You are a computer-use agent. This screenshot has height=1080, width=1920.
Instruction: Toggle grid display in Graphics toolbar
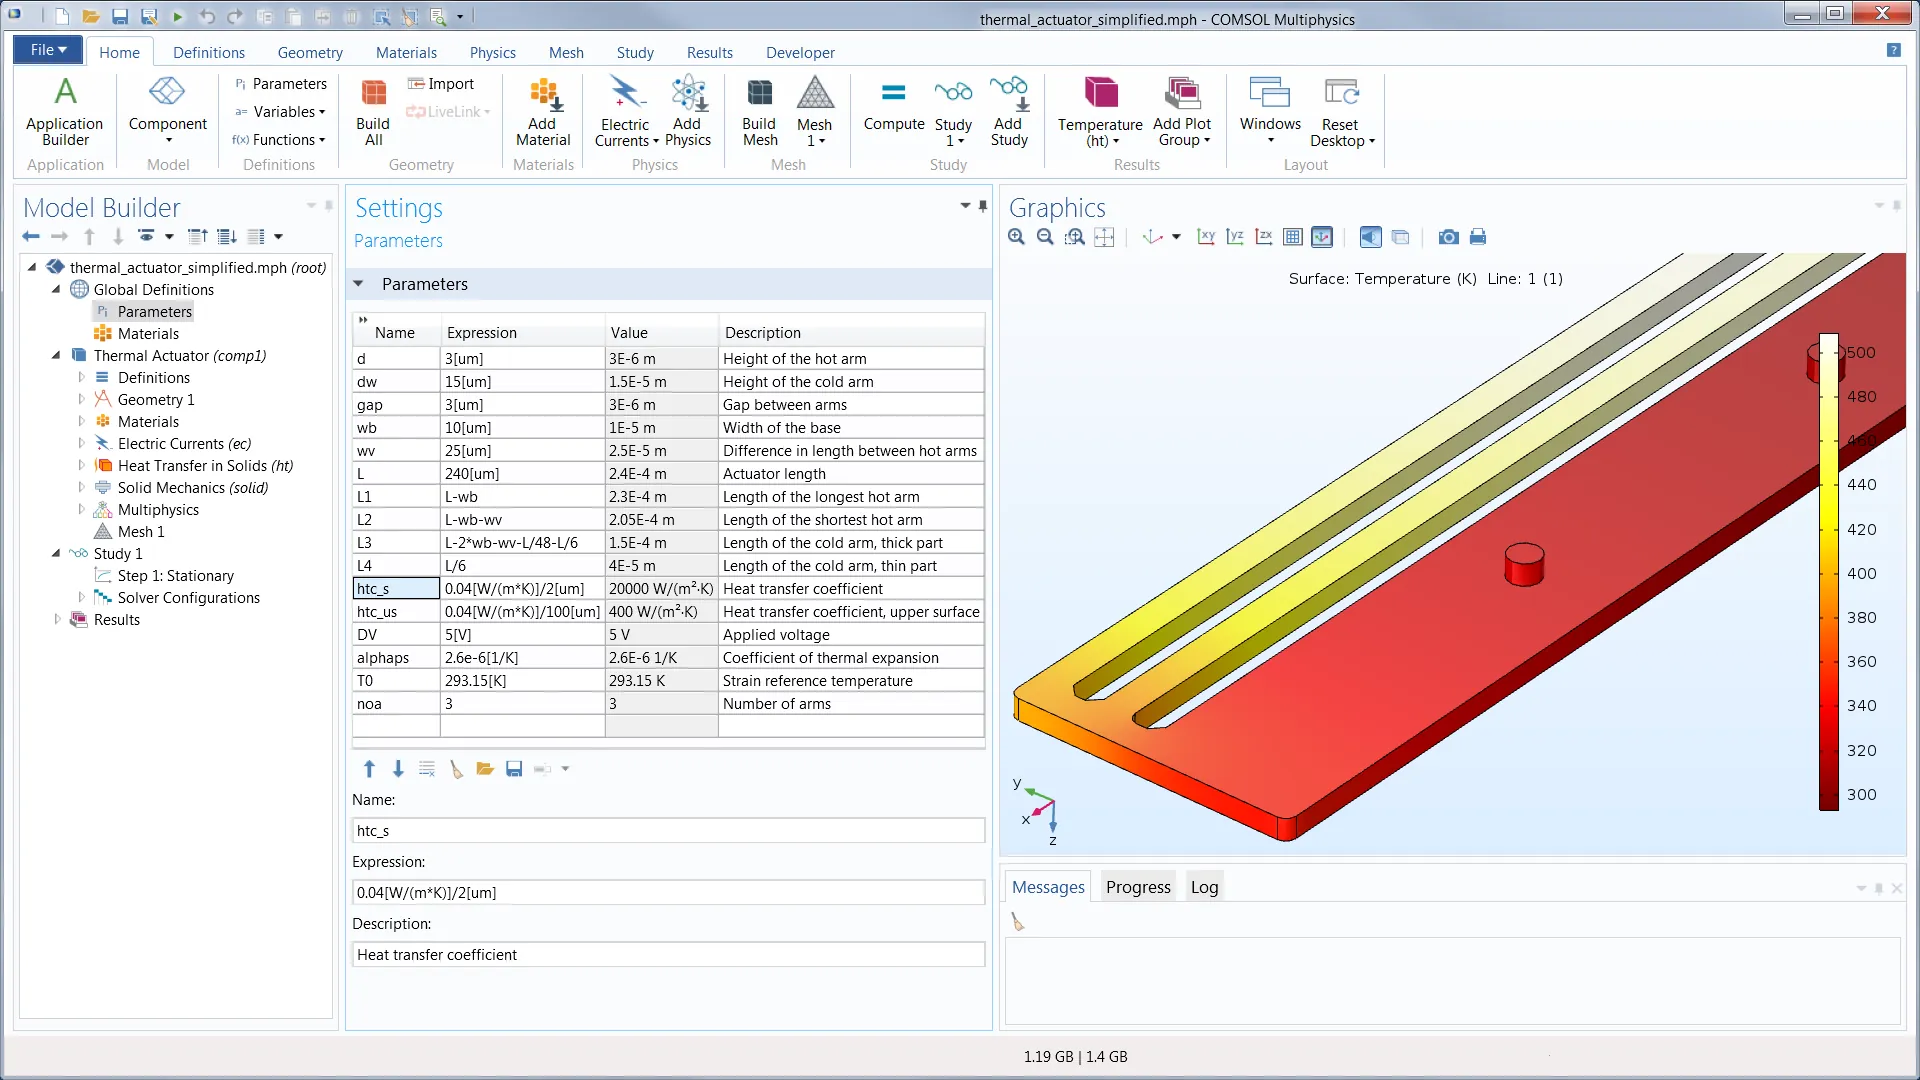[1293, 237]
